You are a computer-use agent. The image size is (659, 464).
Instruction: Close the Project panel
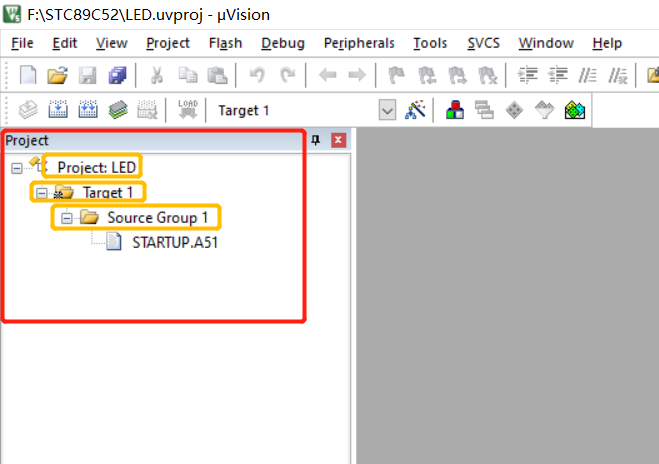[x=338, y=140]
